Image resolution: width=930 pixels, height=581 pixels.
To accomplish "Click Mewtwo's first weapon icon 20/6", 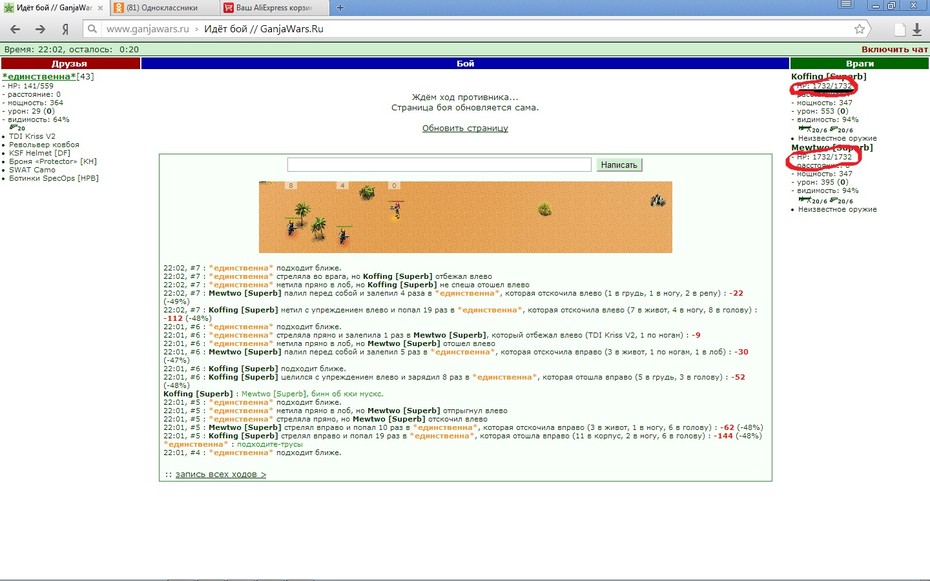I will point(812,201).
